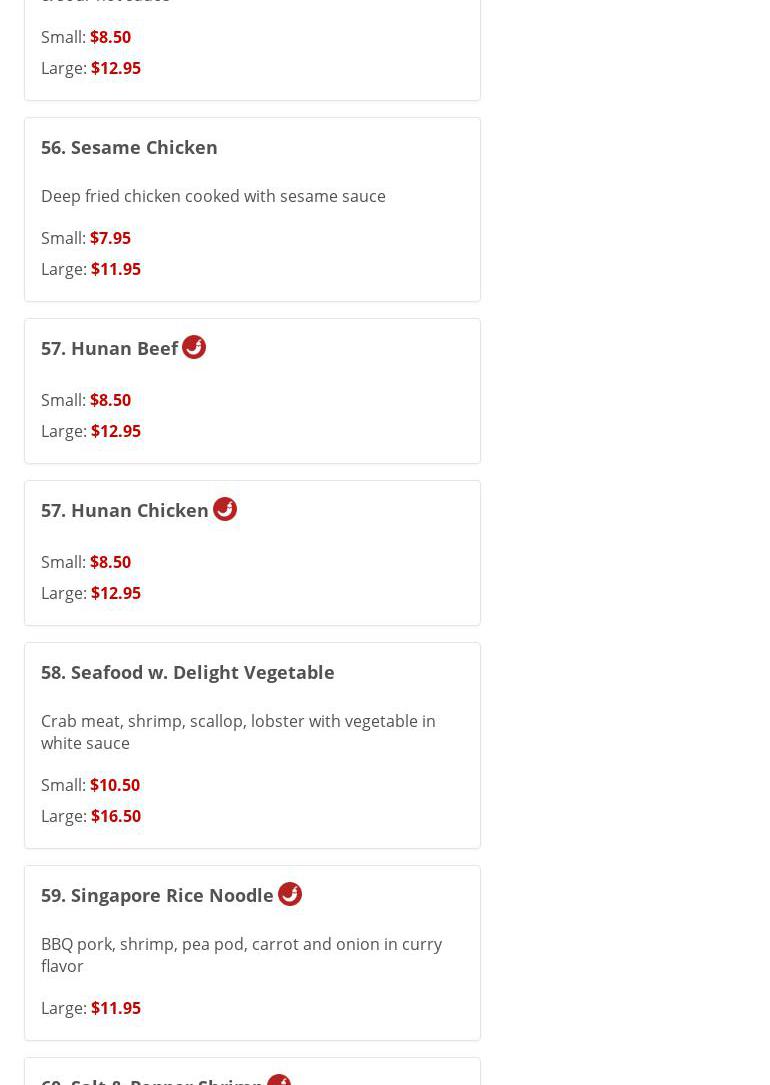Choose Sesame Chicken small price $7.95
The image size is (770, 1085).
point(110,238)
